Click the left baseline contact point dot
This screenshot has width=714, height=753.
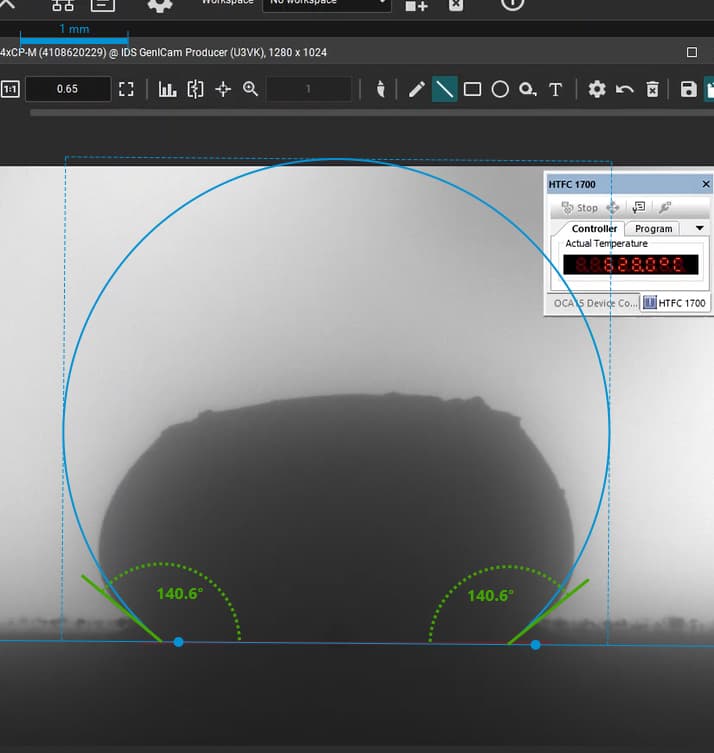click(x=178, y=642)
